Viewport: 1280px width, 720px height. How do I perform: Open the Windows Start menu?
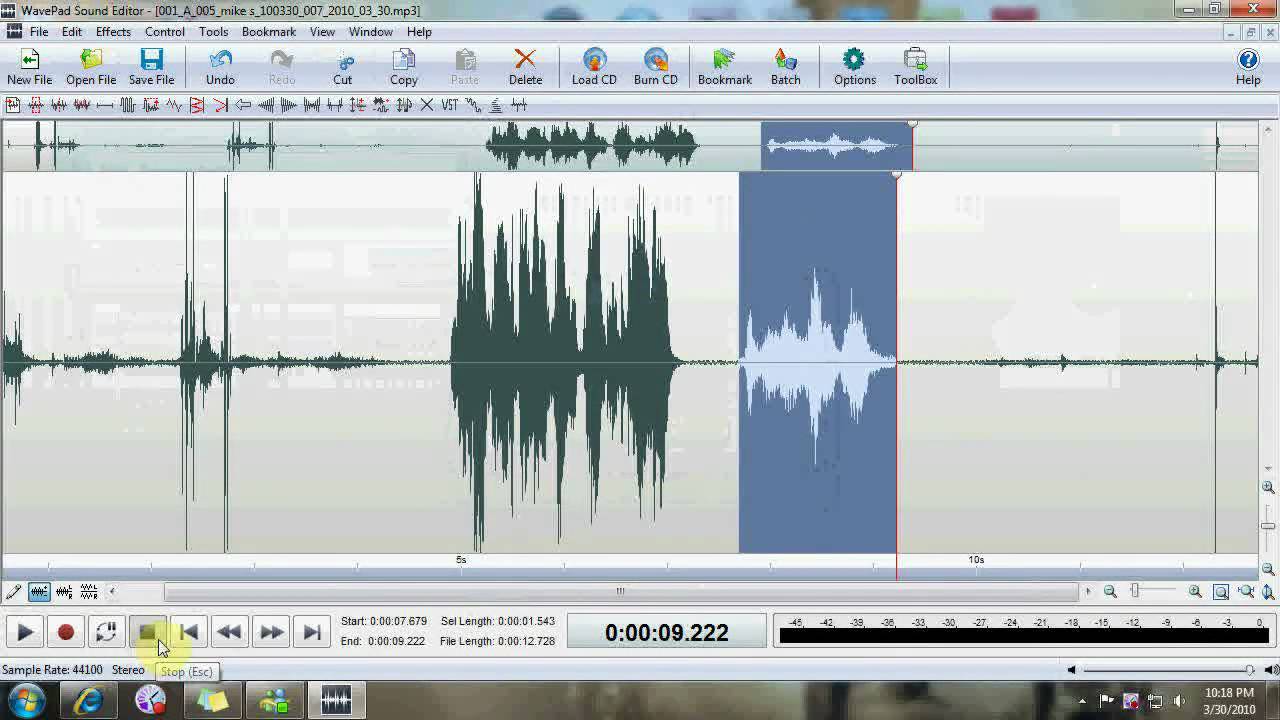[27, 700]
